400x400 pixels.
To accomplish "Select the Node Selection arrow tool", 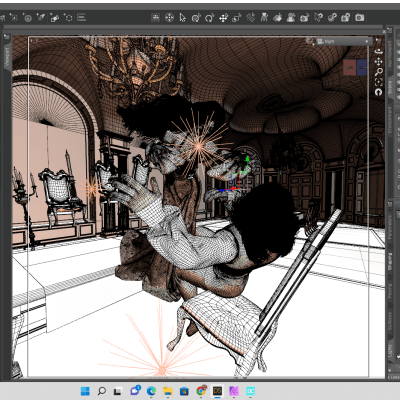I will [182, 17].
